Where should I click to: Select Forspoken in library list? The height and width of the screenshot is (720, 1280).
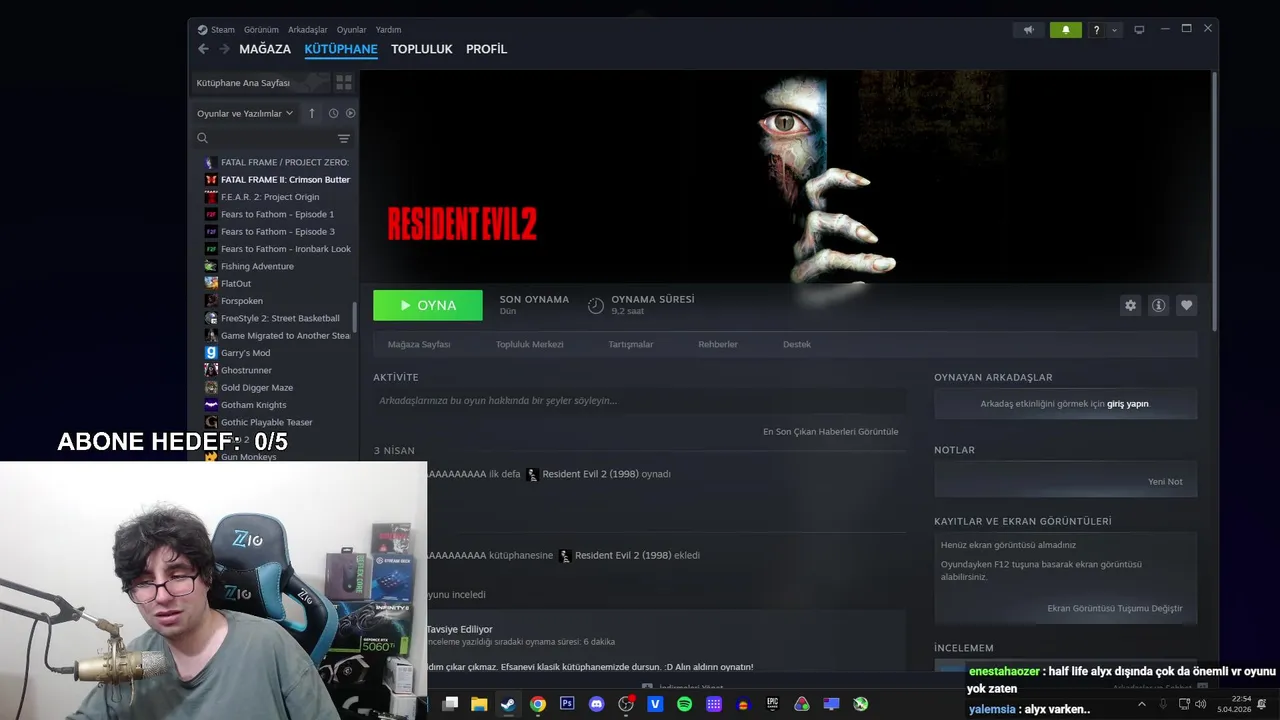click(278, 301)
